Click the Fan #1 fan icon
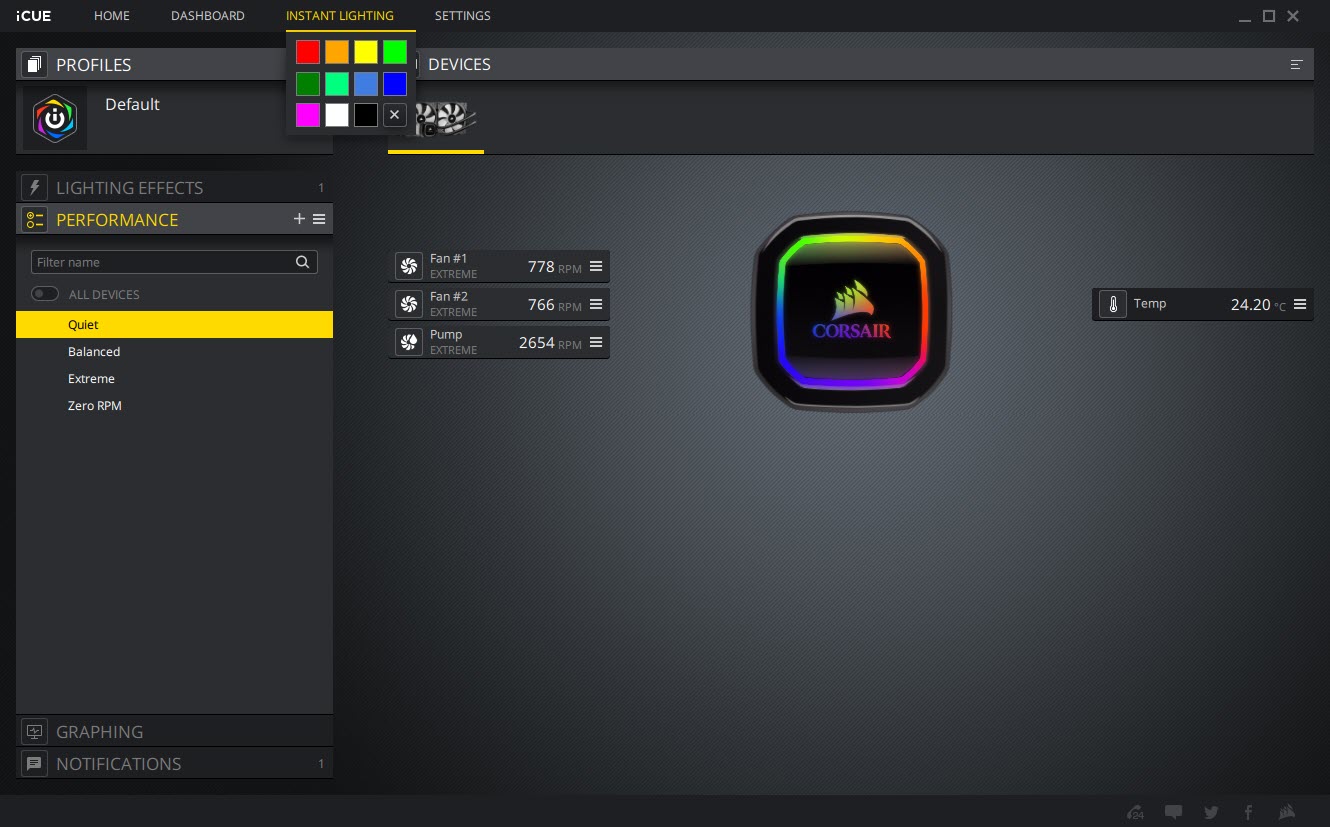 point(408,266)
